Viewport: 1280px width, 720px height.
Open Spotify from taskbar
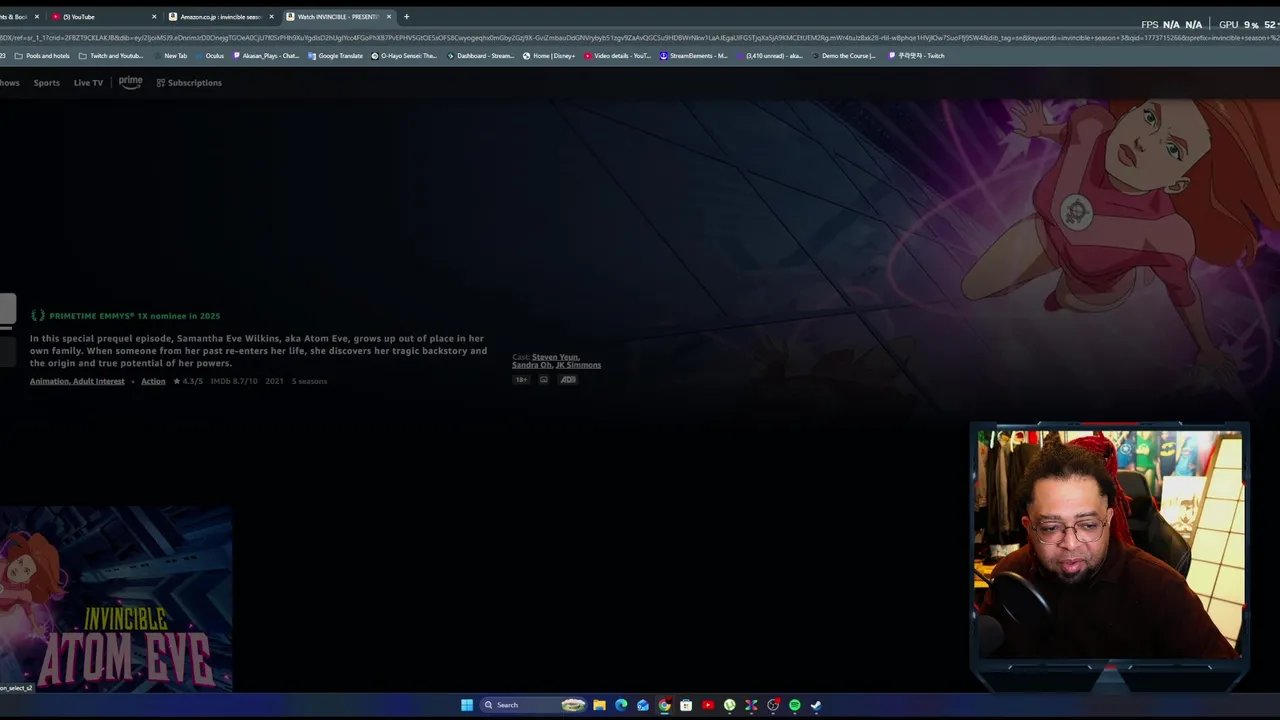pyautogui.click(x=795, y=705)
